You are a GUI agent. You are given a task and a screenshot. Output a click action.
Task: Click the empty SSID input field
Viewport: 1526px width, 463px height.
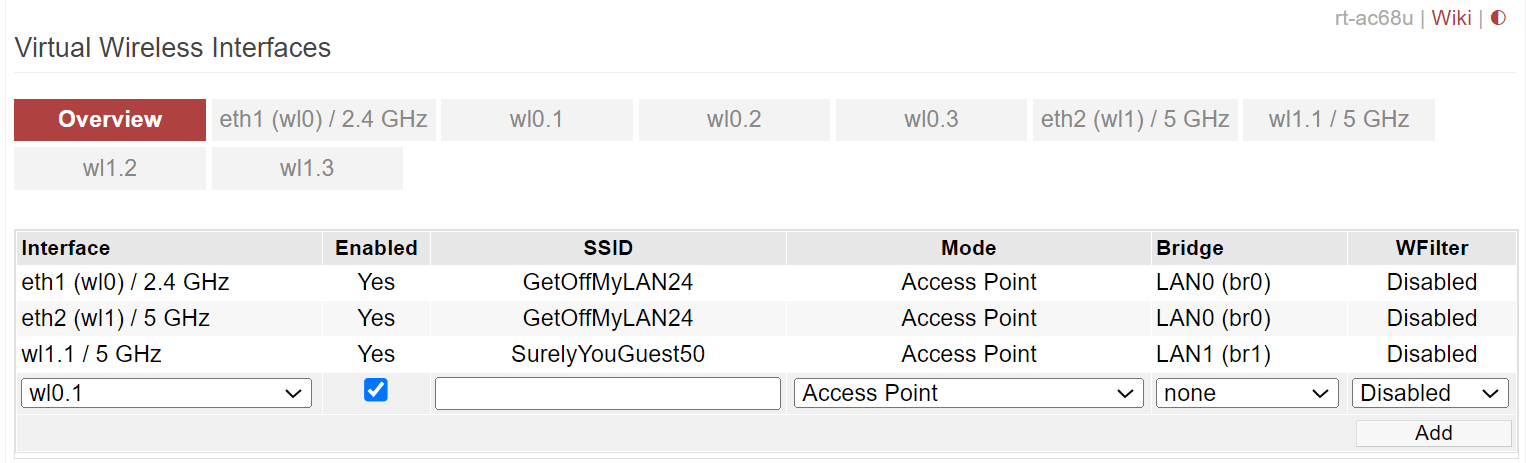(607, 393)
